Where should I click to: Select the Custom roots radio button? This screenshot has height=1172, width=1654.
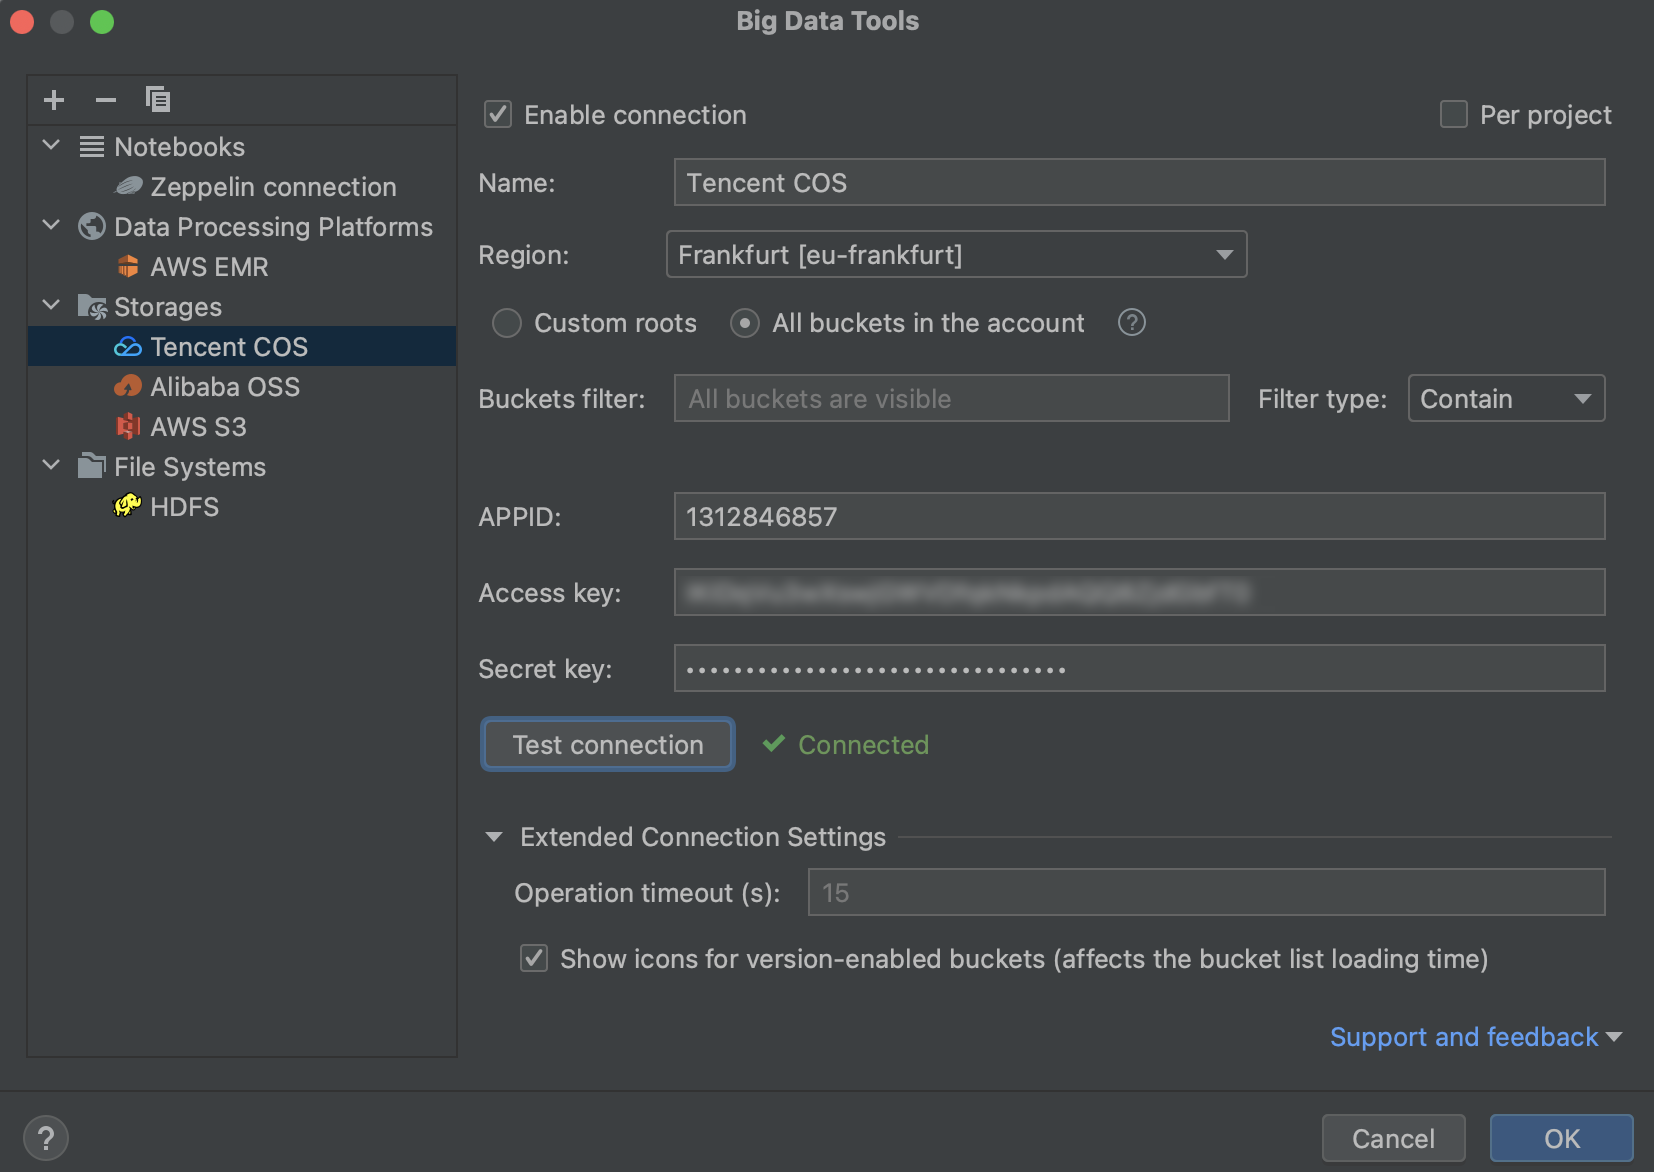pos(507,322)
